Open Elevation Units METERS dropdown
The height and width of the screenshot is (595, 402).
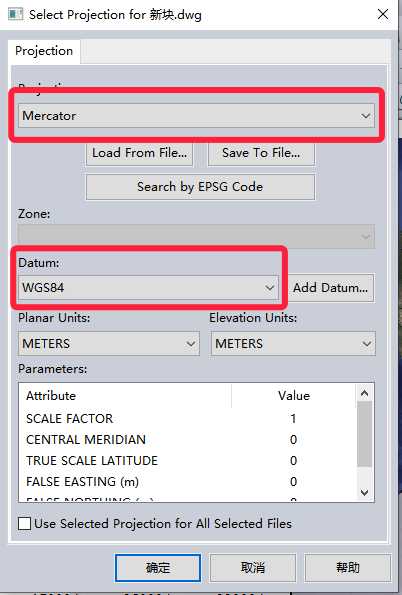point(293,344)
